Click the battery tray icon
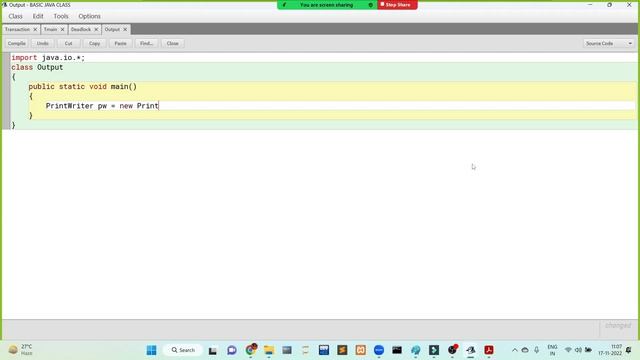 coord(588,350)
